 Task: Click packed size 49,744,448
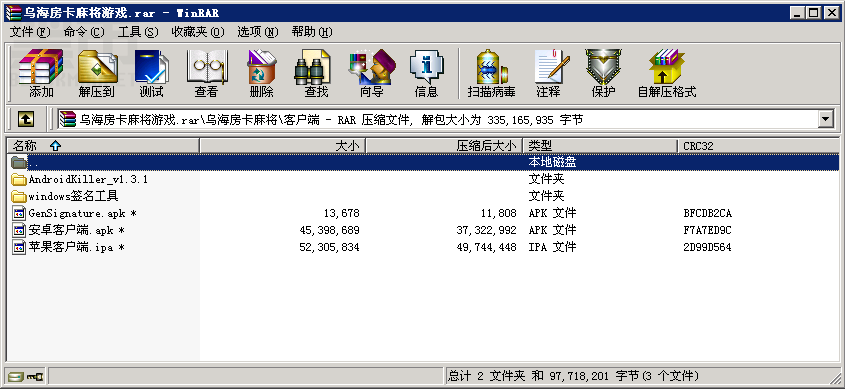(x=486, y=248)
